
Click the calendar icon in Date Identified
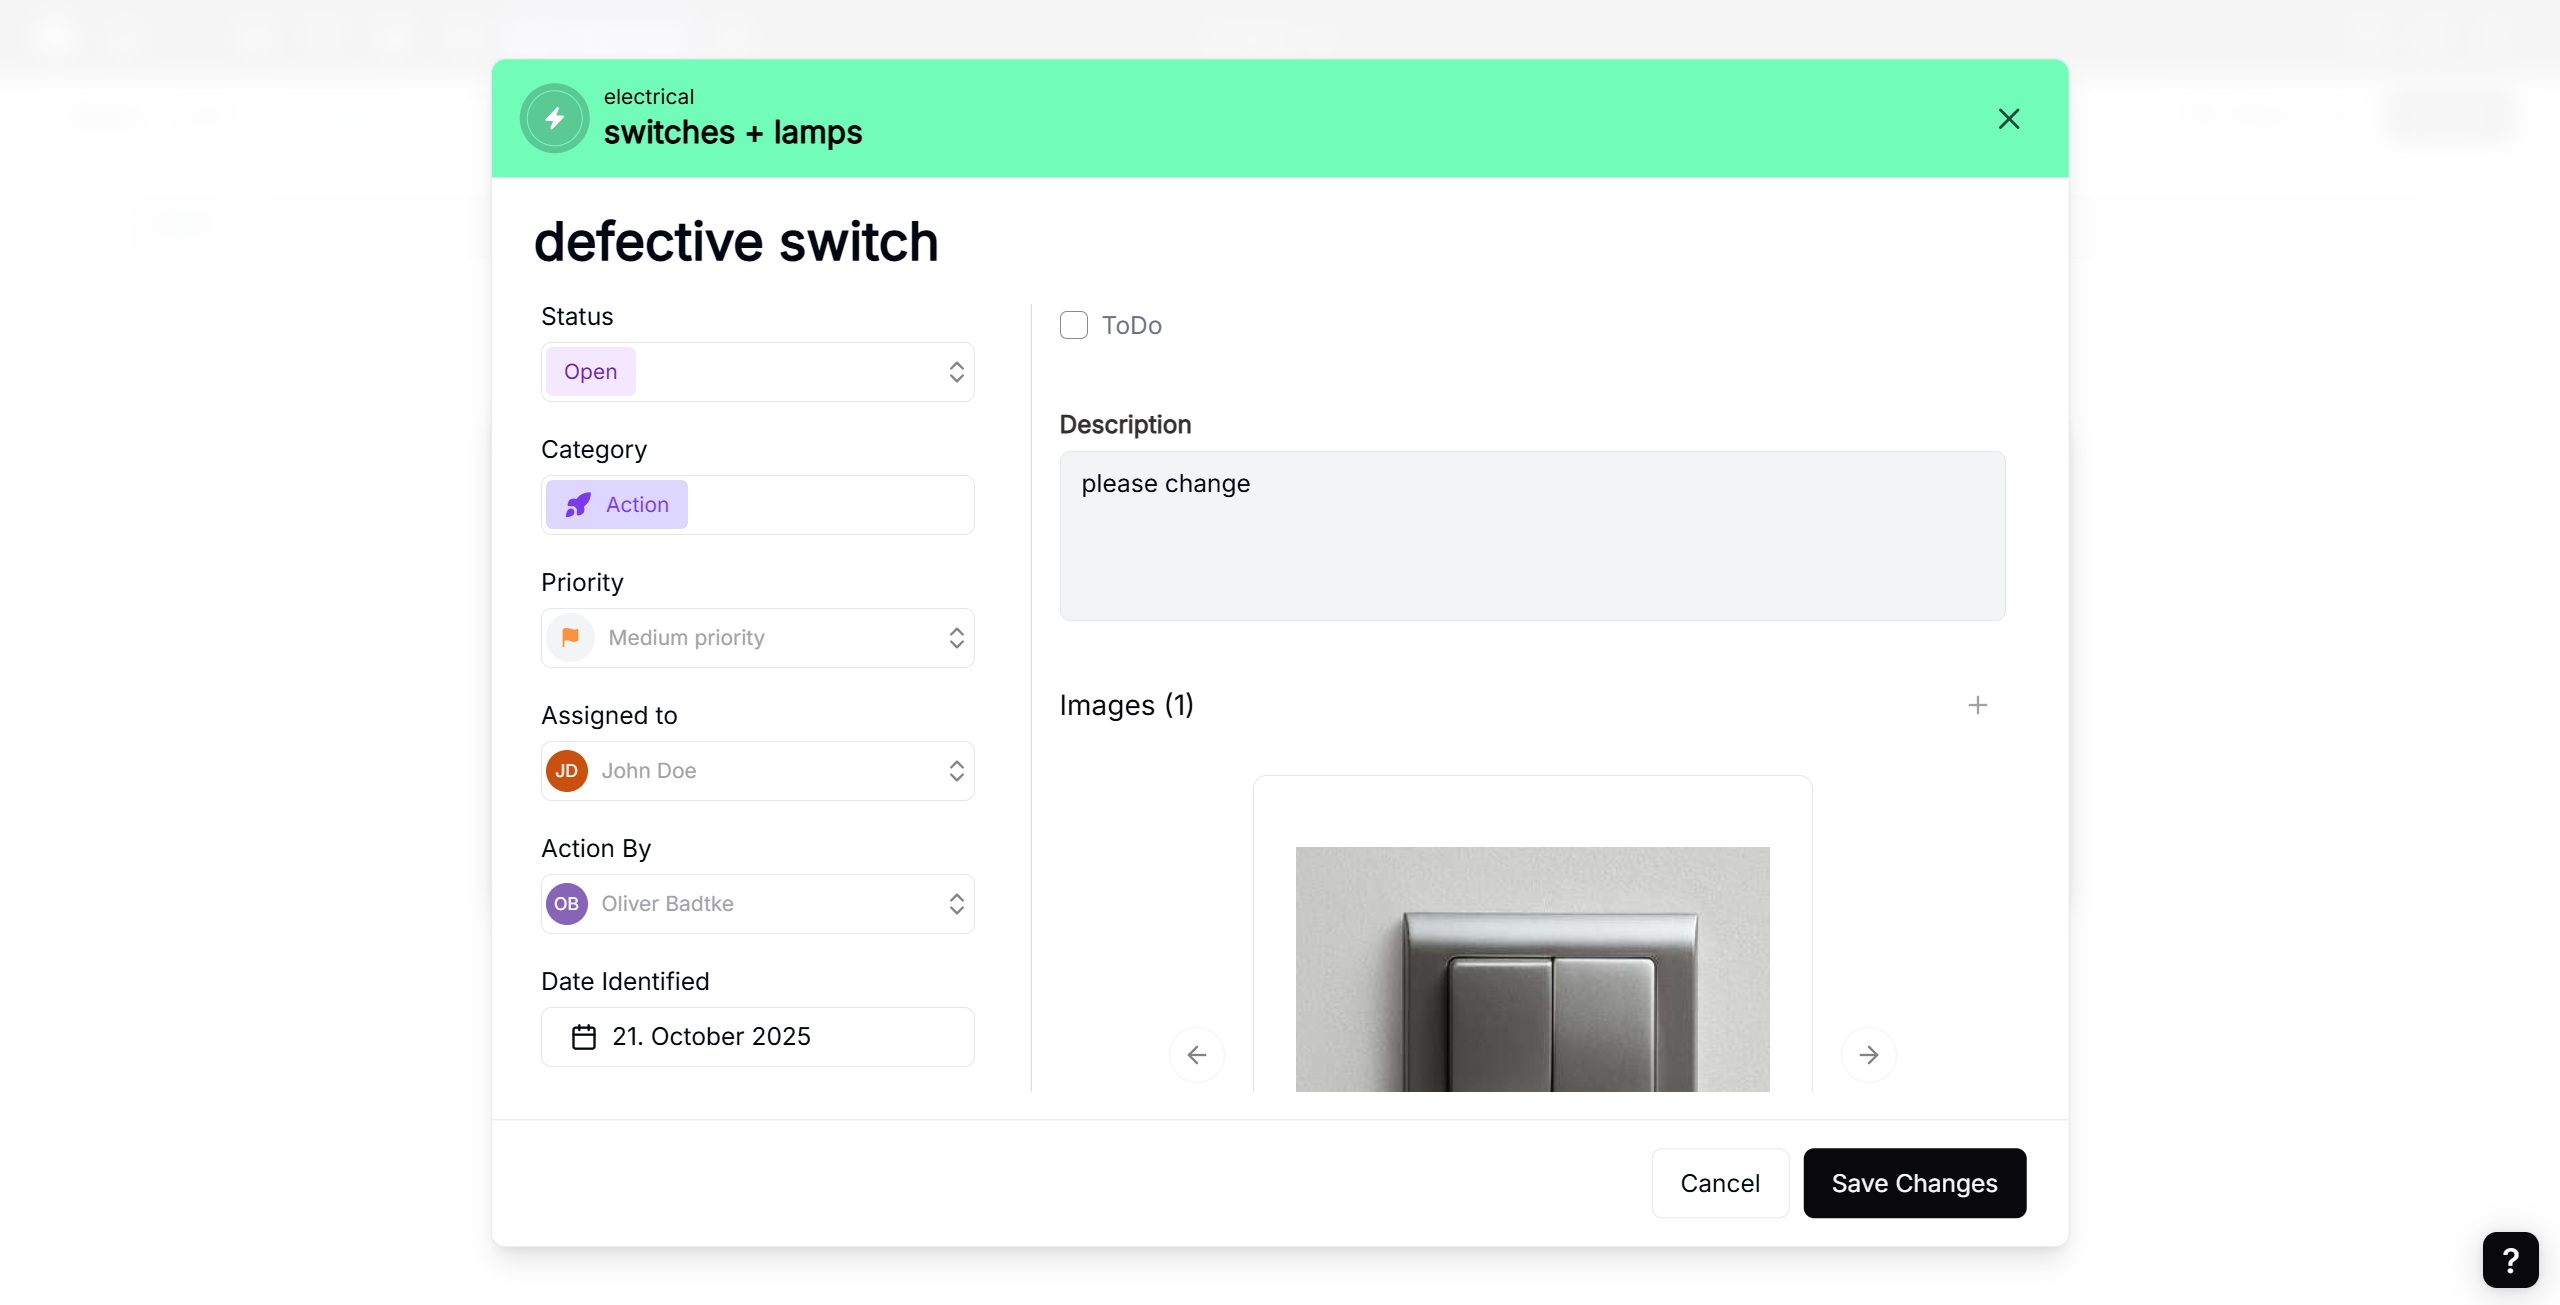tap(584, 1037)
